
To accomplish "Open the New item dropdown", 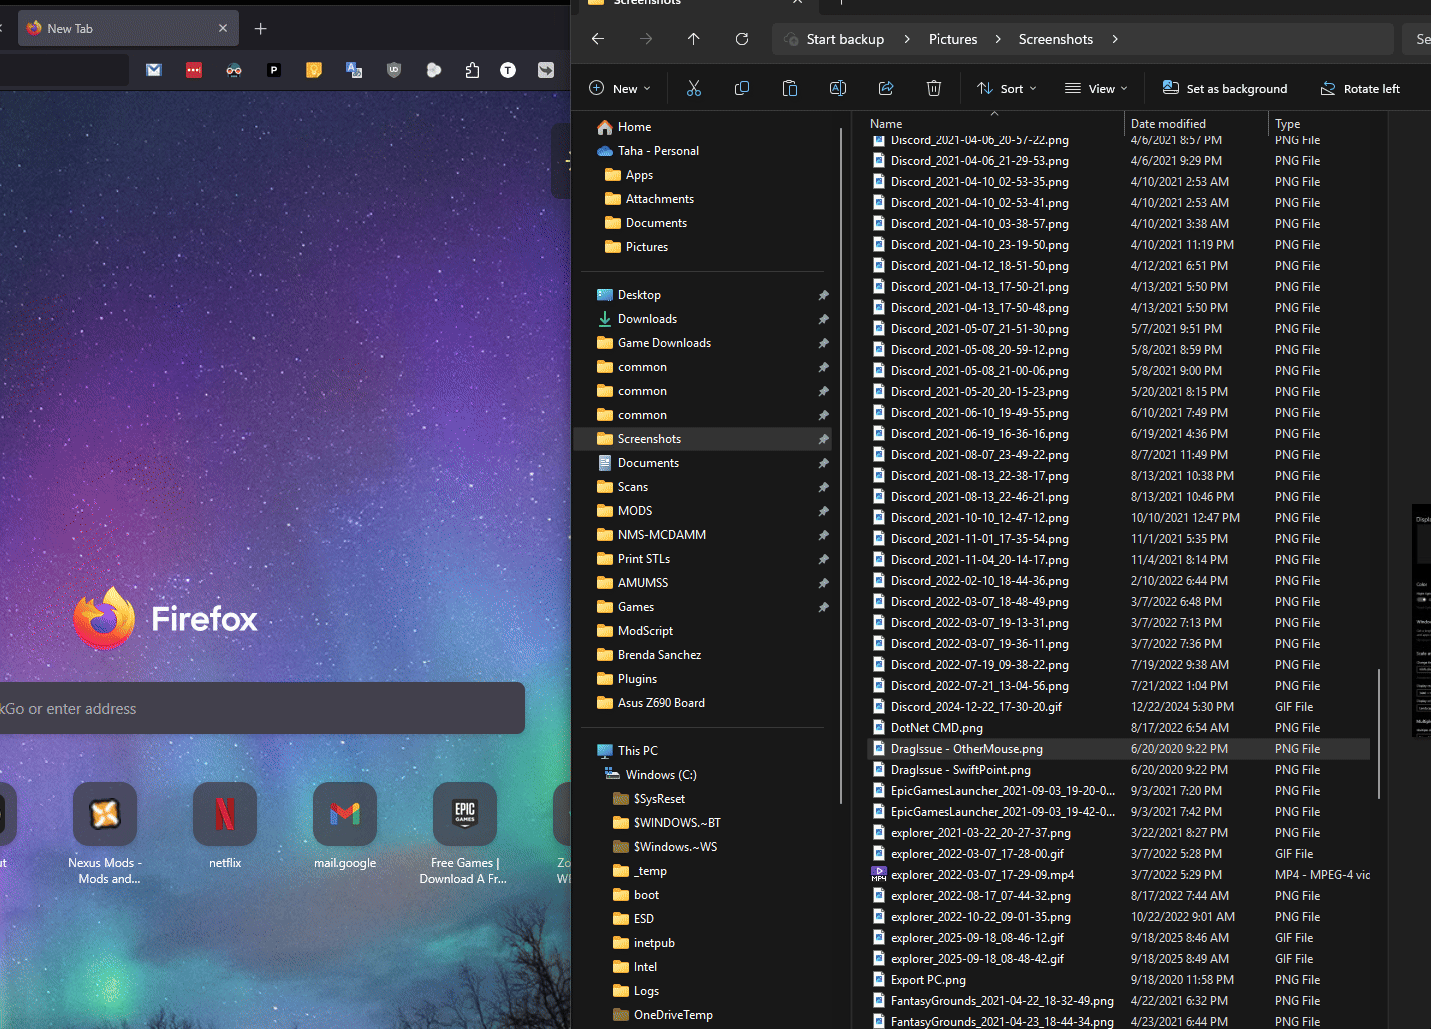I will (x=620, y=88).
